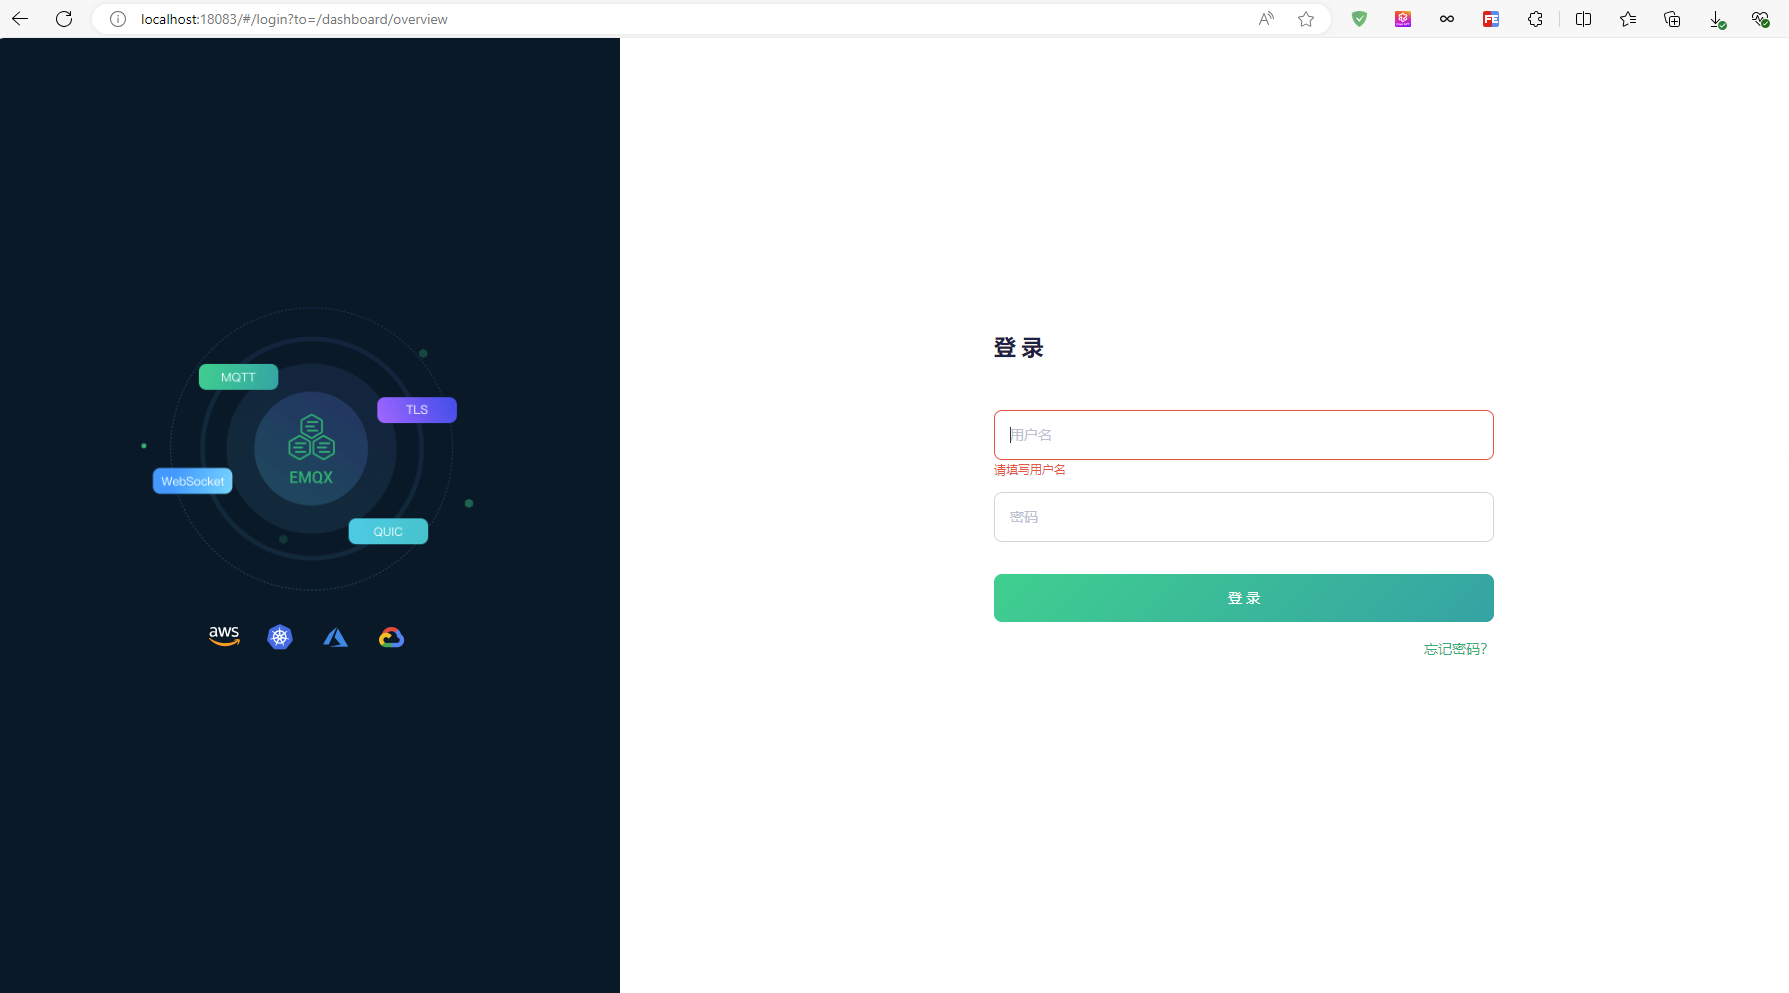This screenshot has width=1789, height=993.
Task: Click the WebSocket protocol badge
Action: point(193,481)
